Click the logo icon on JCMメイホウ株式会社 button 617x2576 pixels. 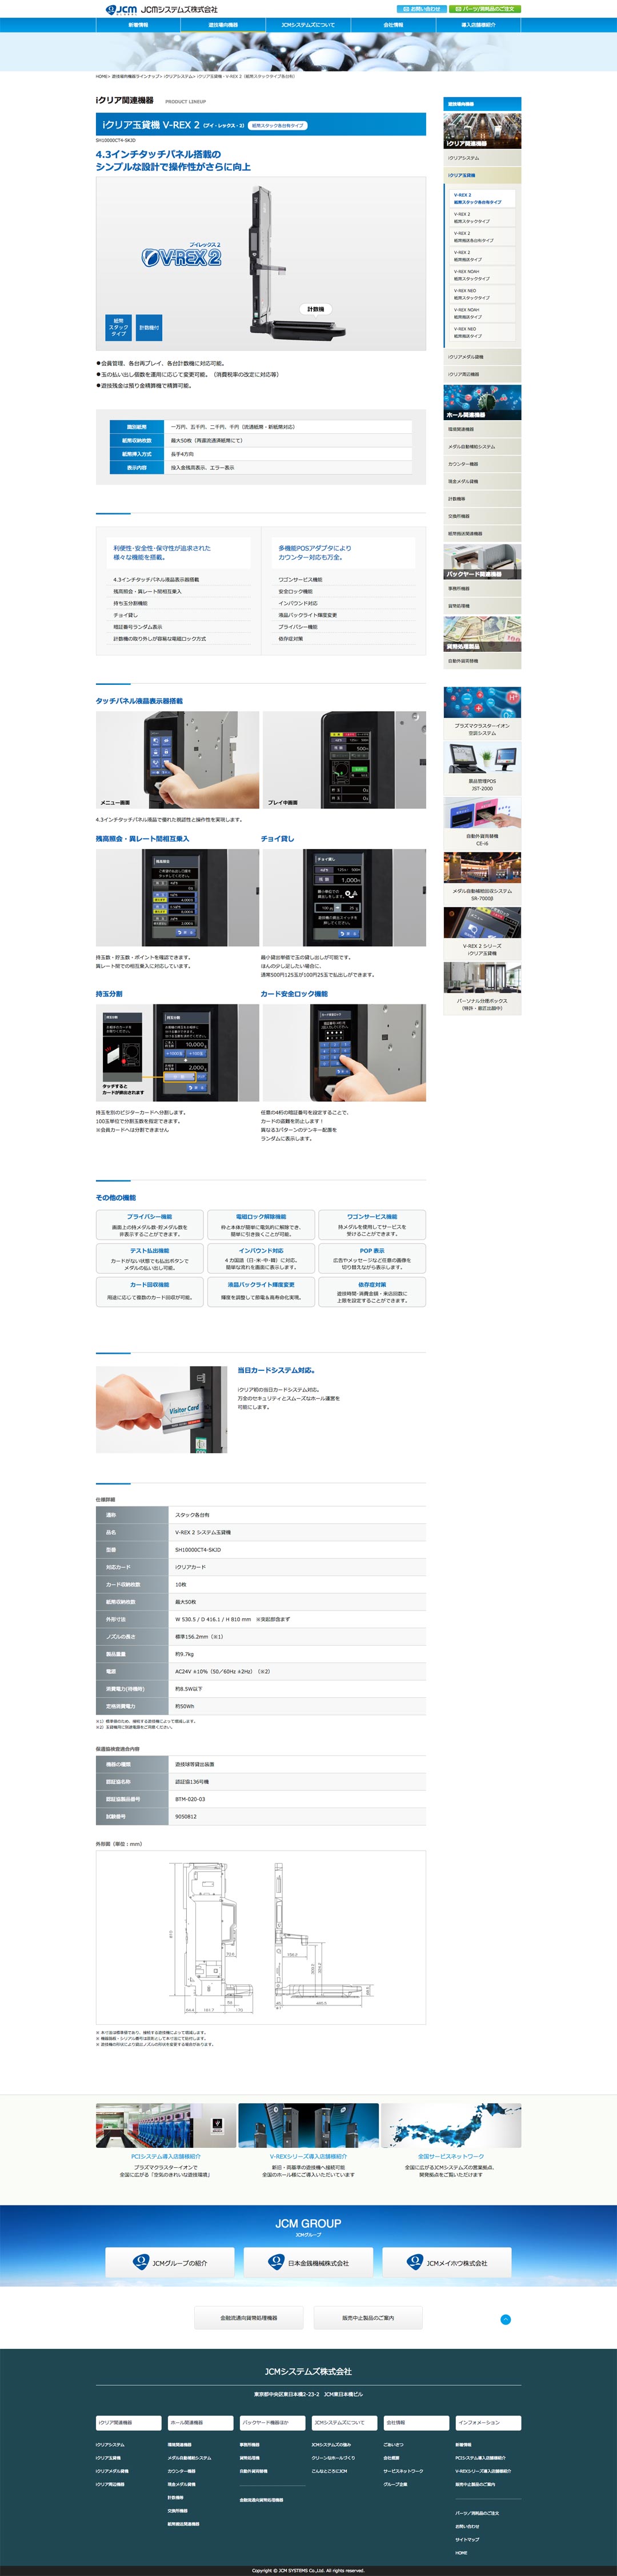coord(415,2262)
